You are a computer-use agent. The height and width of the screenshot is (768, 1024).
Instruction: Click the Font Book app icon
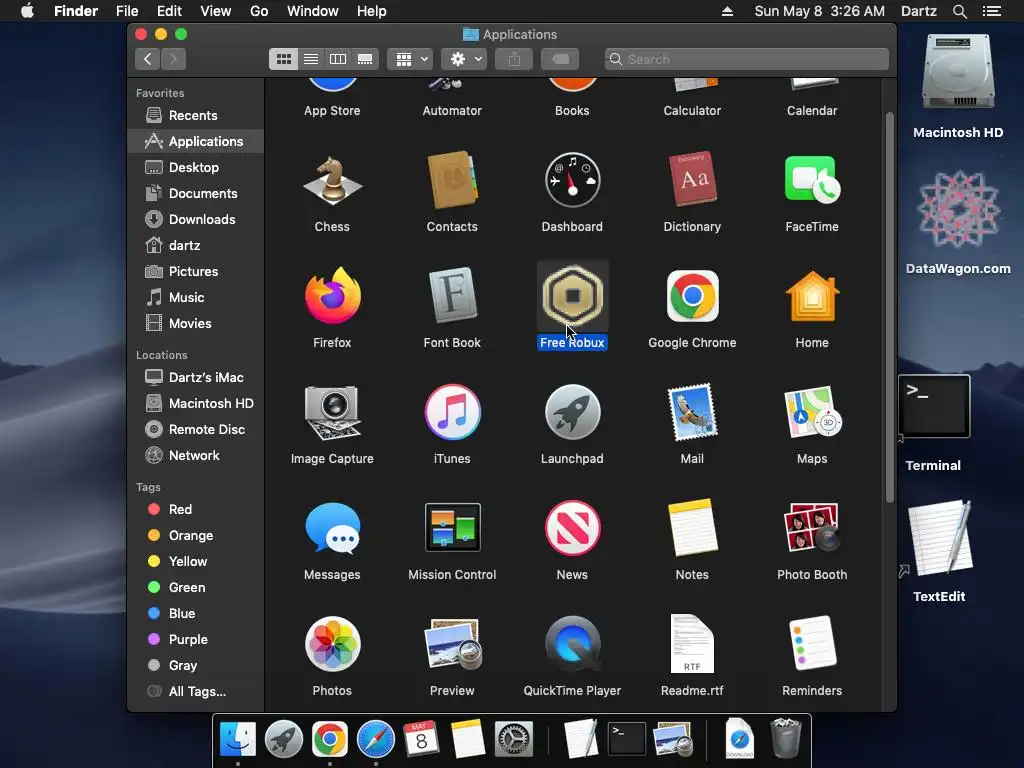pos(452,296)
